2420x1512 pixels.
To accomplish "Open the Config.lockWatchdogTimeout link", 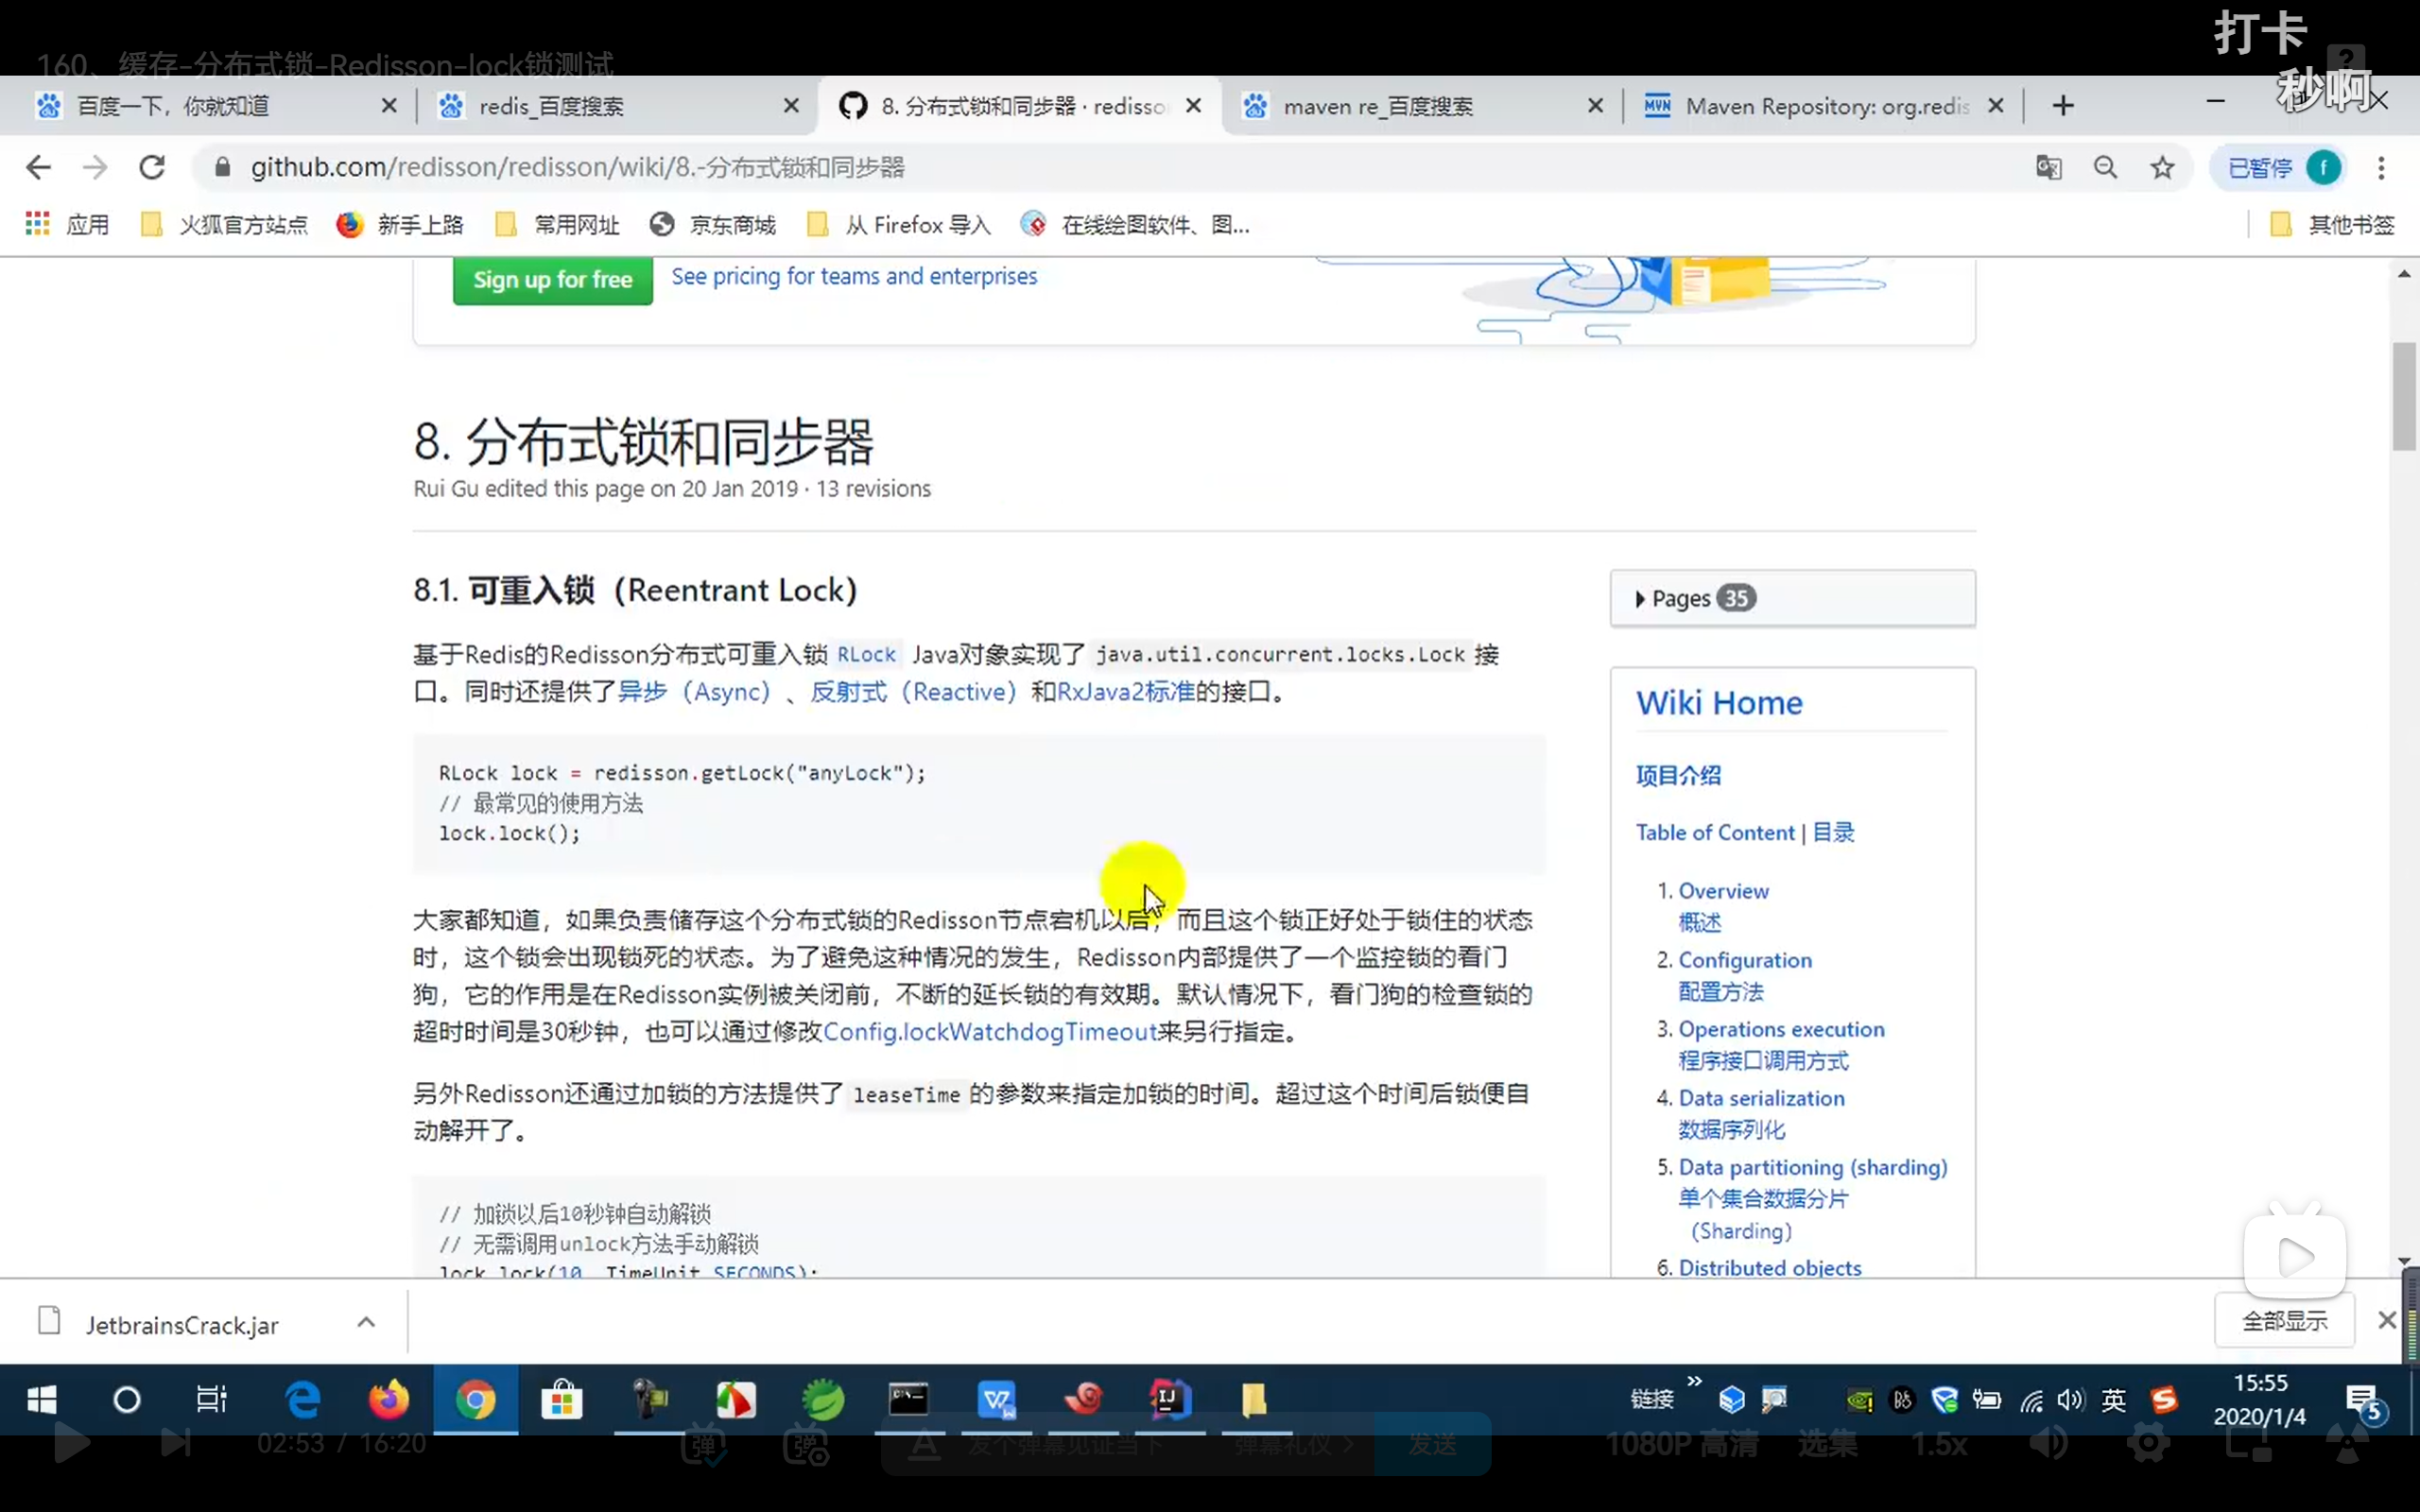I will point(989,1032).
